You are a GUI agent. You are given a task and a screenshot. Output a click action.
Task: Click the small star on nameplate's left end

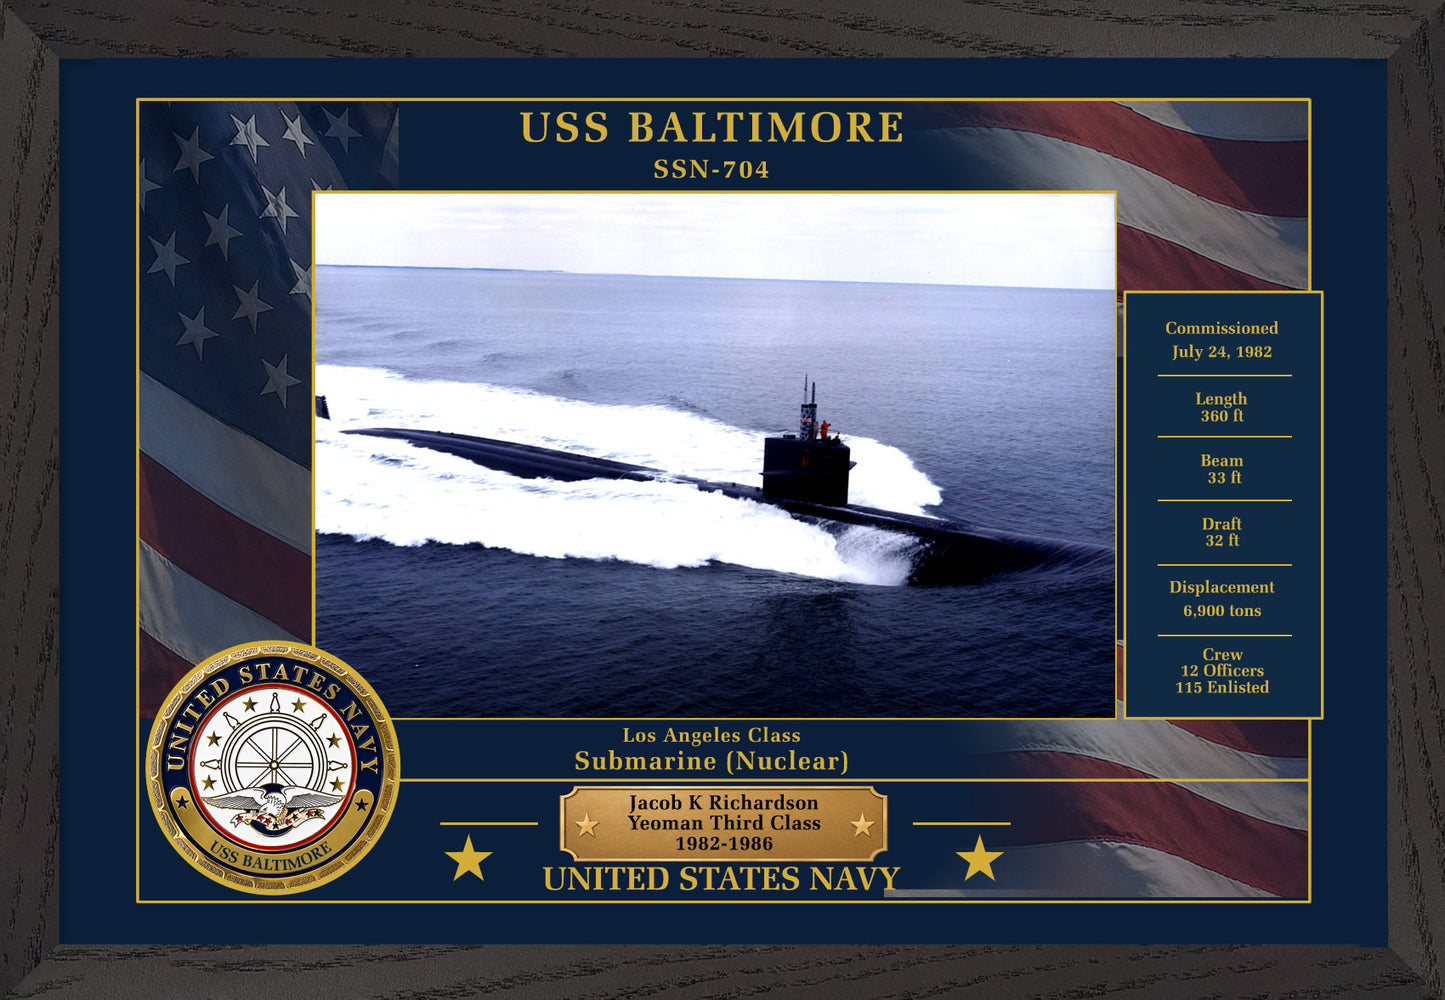[587, 825]
